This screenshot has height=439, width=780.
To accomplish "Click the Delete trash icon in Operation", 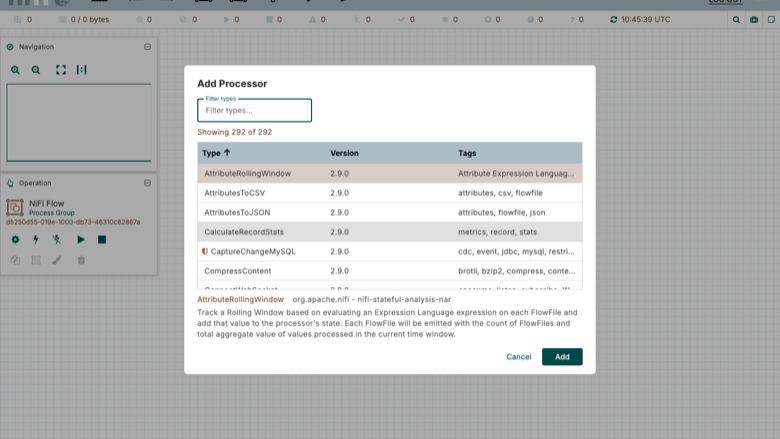I will 81,260.
